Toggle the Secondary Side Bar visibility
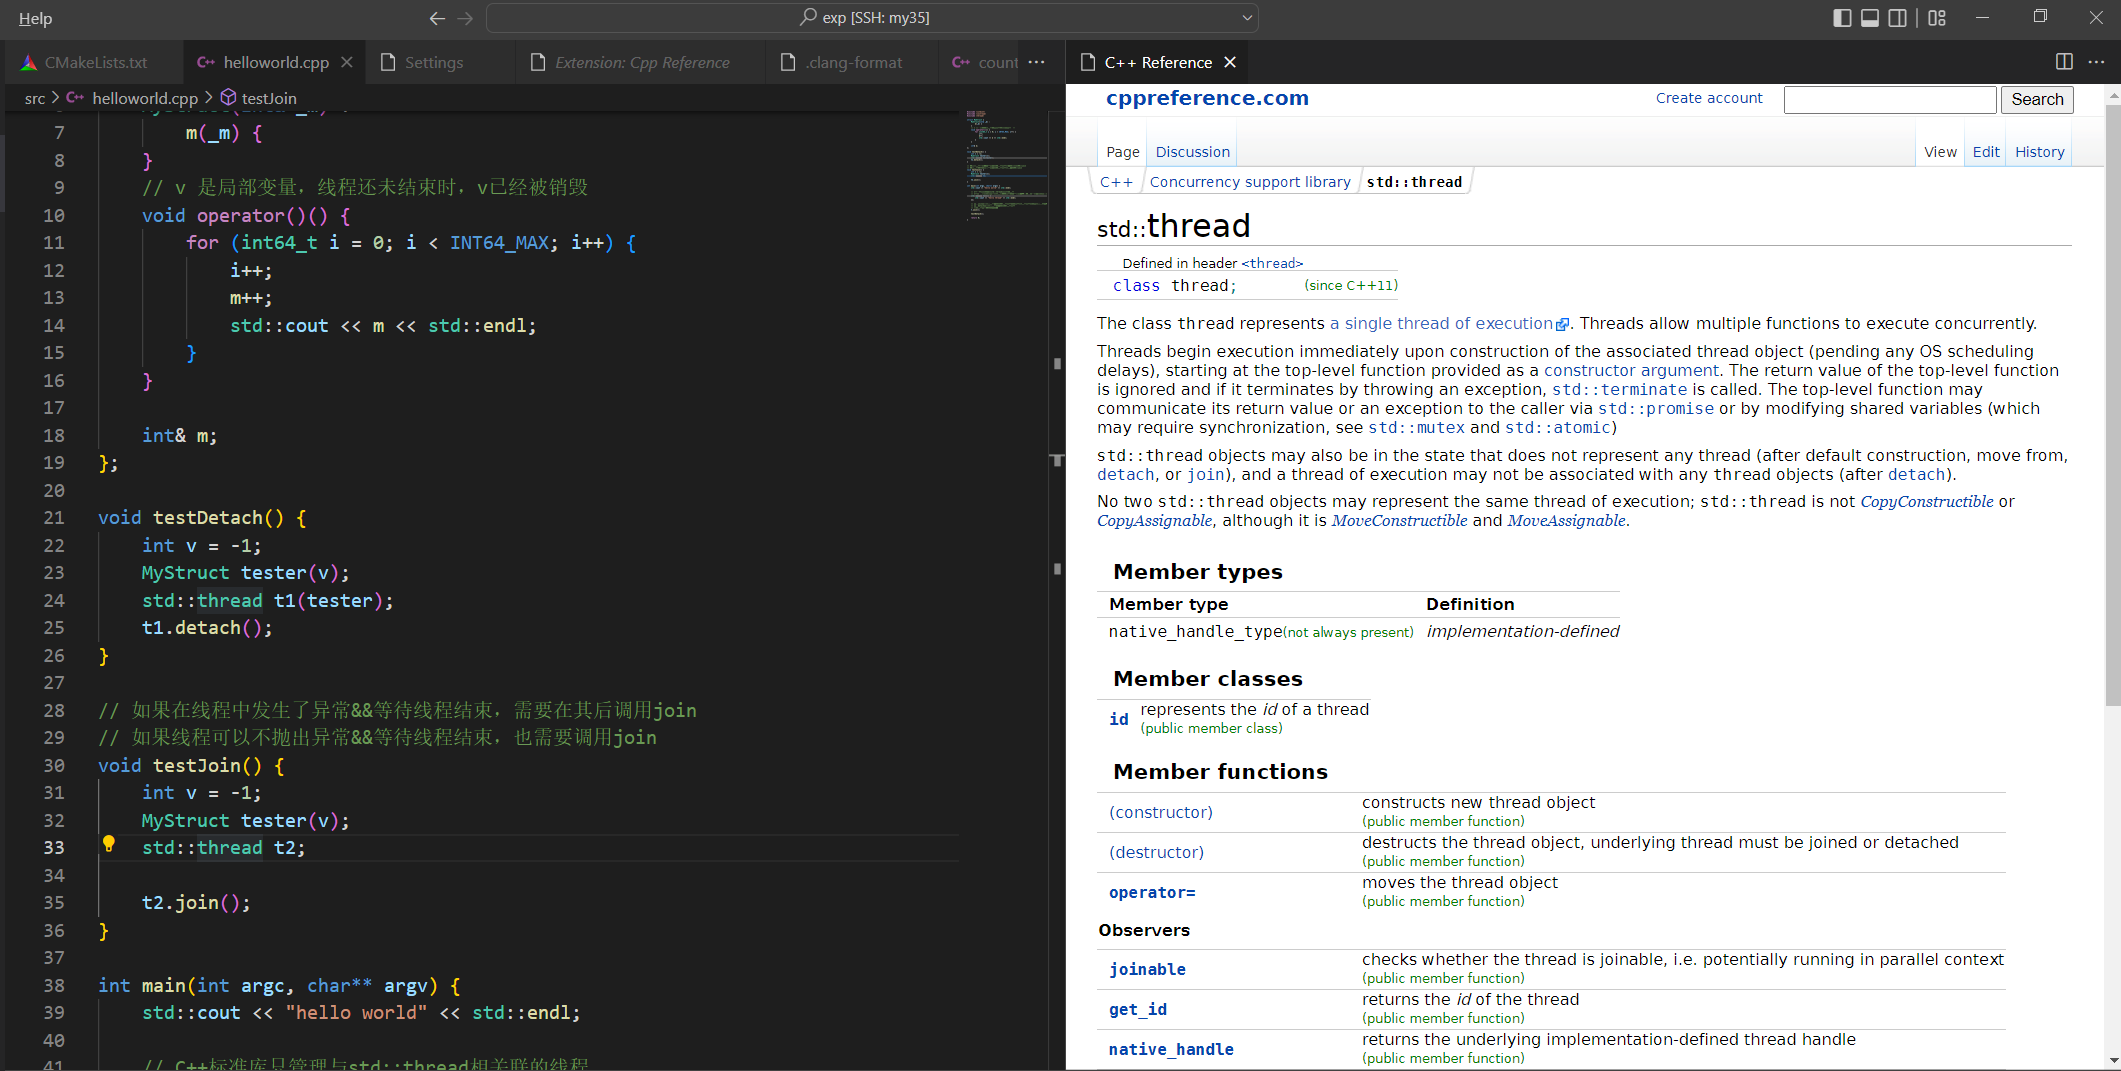 (1898, 18)
